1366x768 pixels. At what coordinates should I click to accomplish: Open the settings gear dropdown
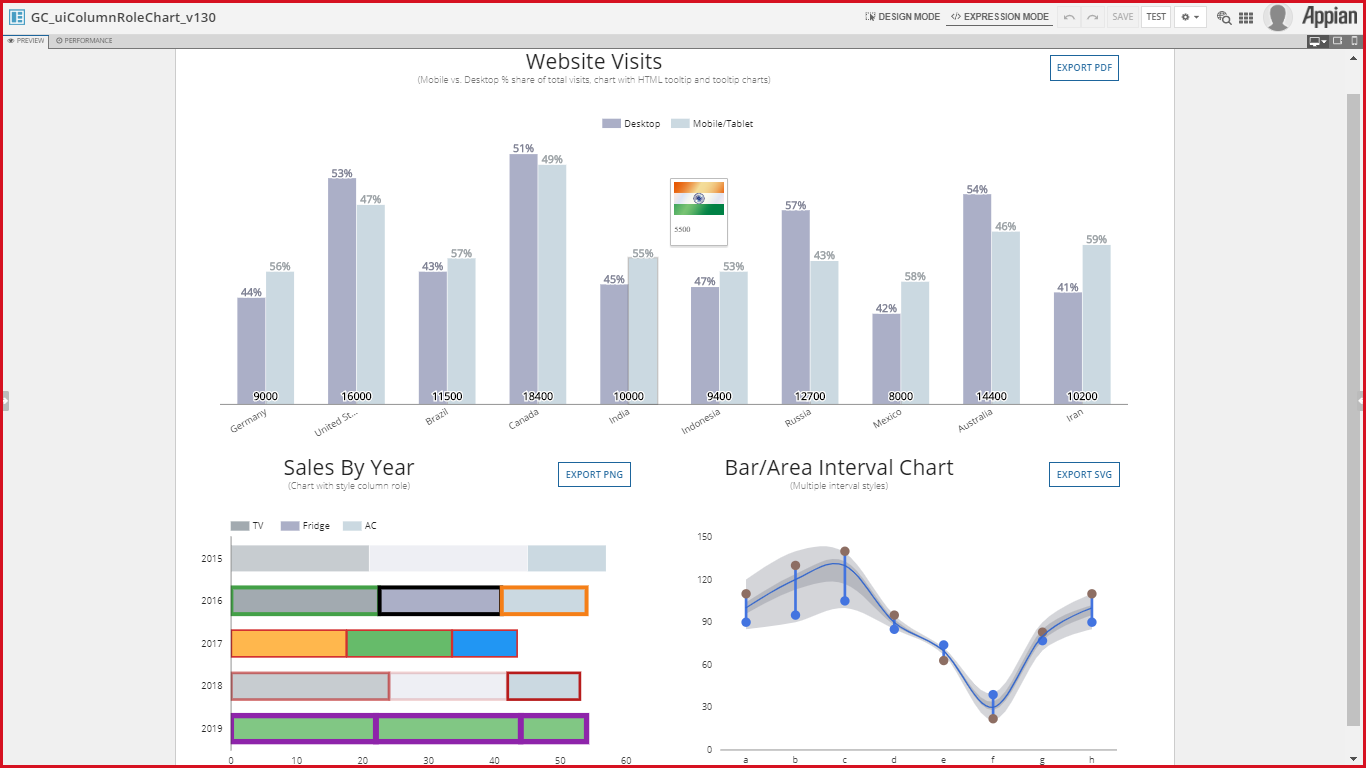pos(1189,17)
